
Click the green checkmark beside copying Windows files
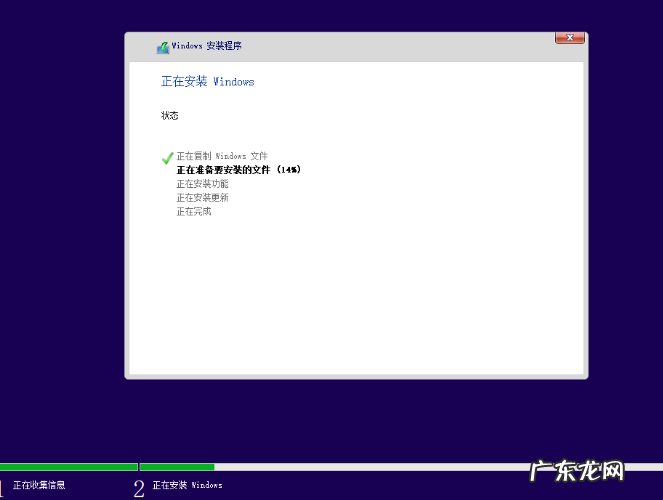click(167, 158)
